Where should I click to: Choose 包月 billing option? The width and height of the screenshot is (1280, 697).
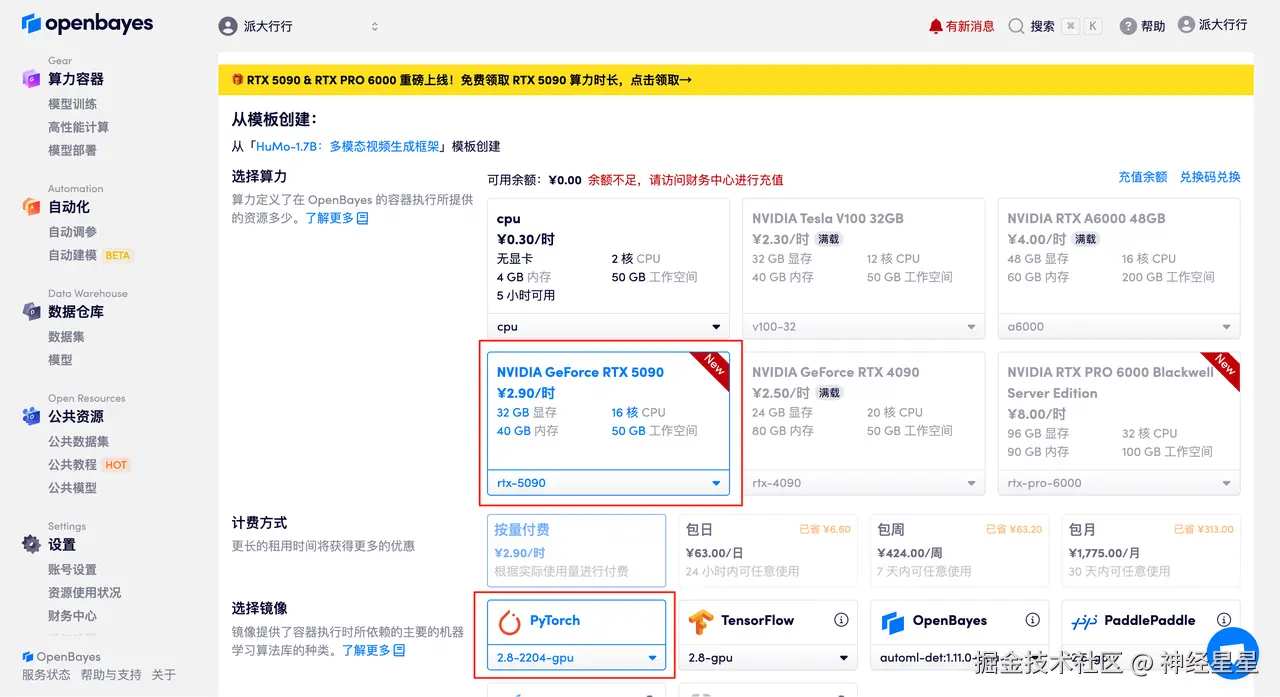[x=1151, y=550]
